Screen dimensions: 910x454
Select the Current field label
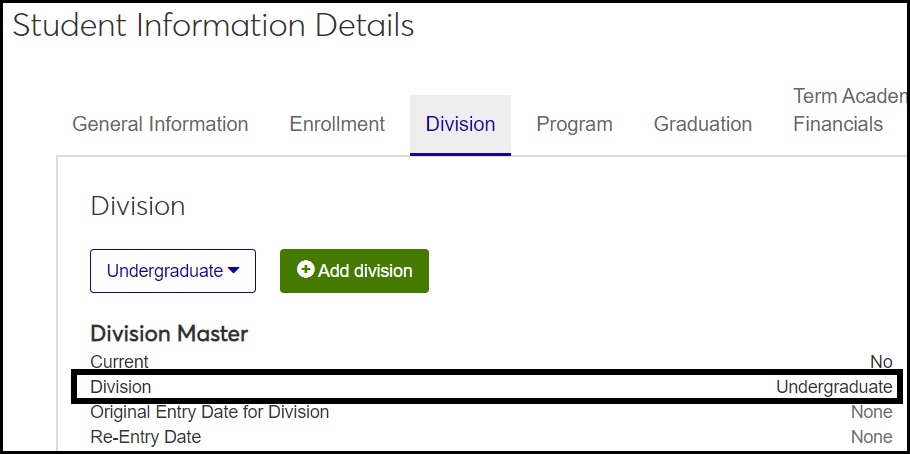click(x=119, y=362)
